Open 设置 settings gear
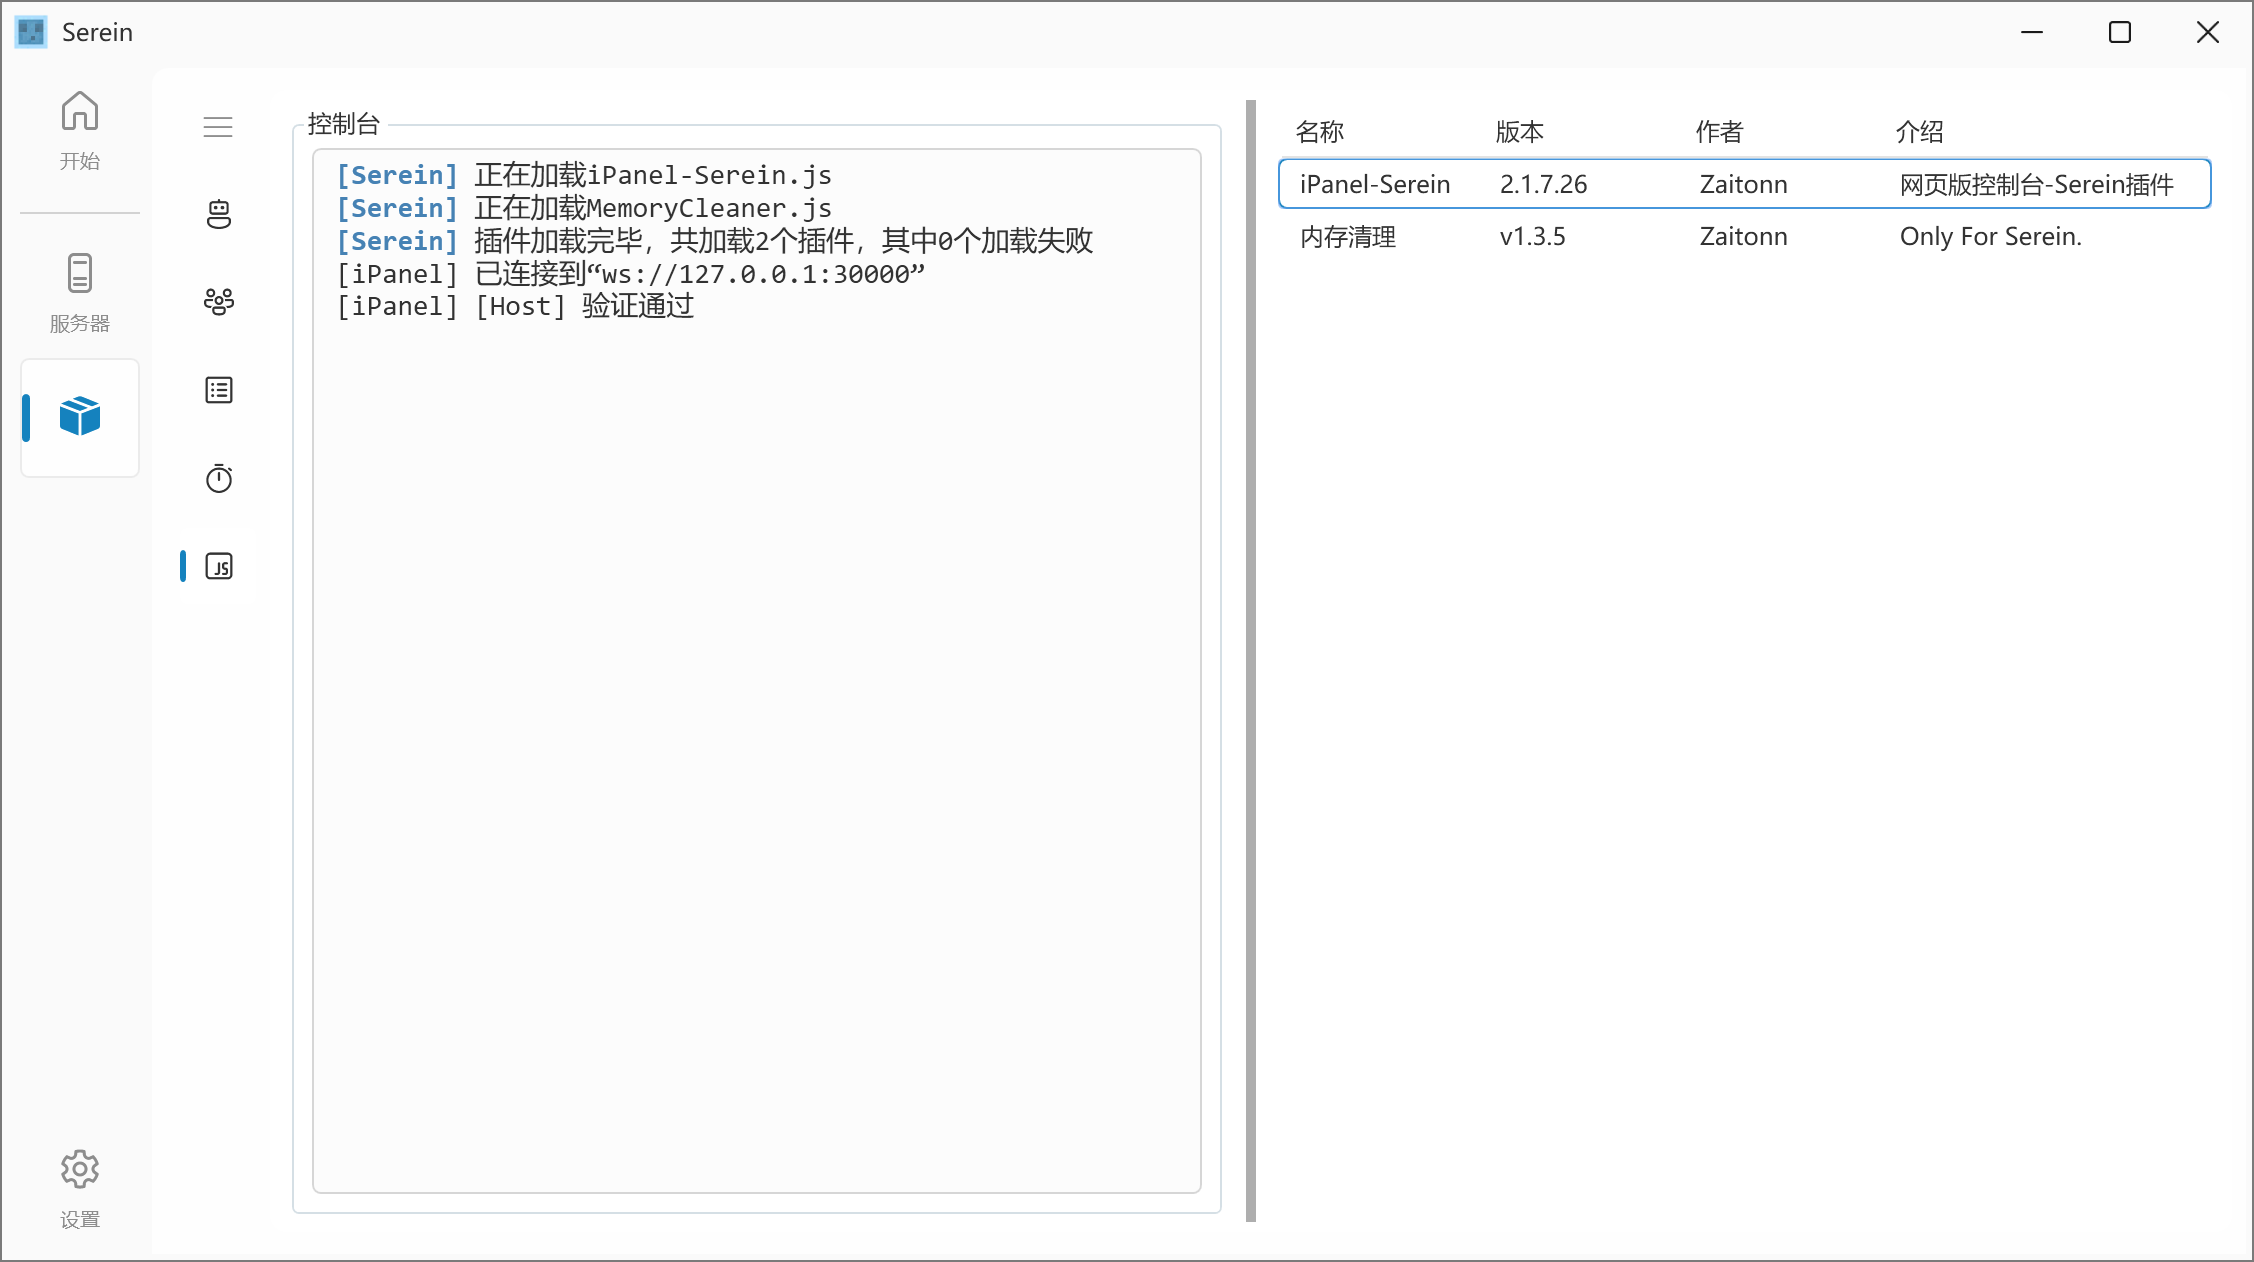Viewport: 2254px width, 1262px height. pyautogui.click(x=80, y=1190)
